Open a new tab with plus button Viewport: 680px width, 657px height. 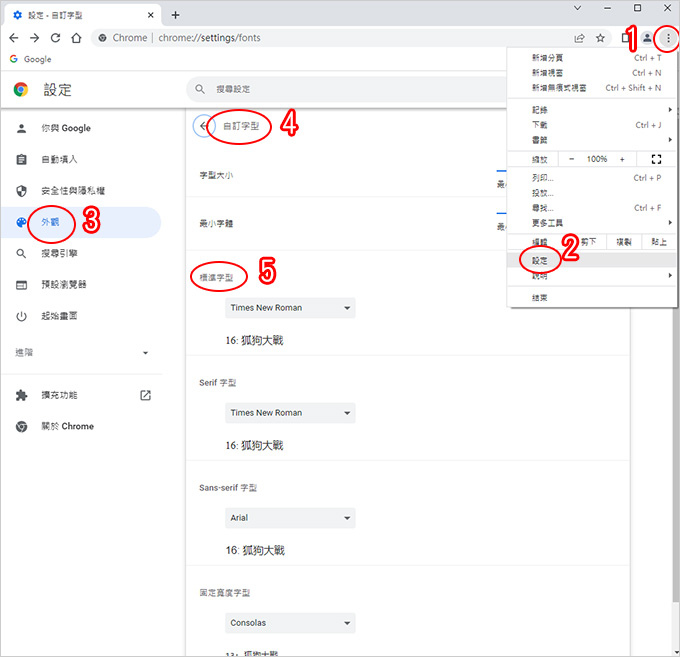click(x=175, y=15)
